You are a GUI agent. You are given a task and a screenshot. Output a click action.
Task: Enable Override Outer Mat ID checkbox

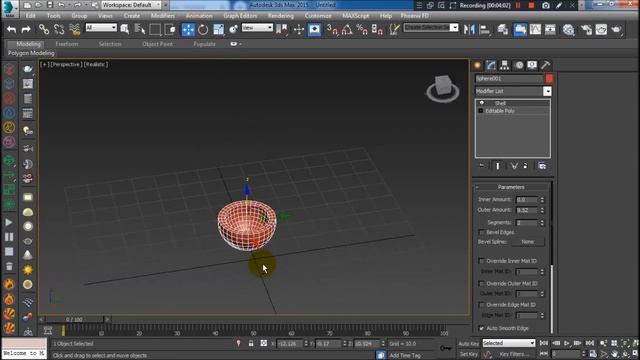482,283
